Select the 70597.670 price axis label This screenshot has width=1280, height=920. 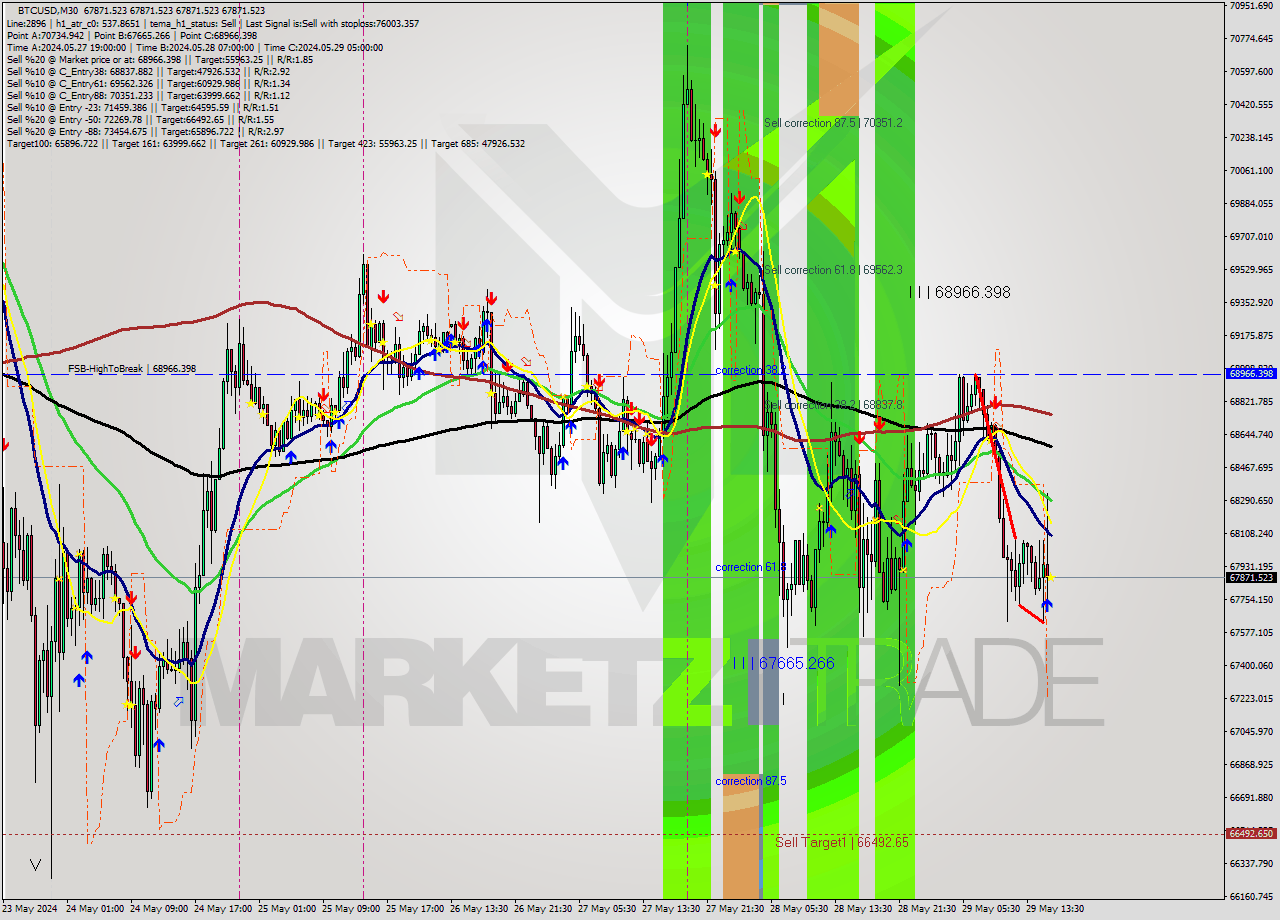pyautogui.click(x=1251, y=72)
